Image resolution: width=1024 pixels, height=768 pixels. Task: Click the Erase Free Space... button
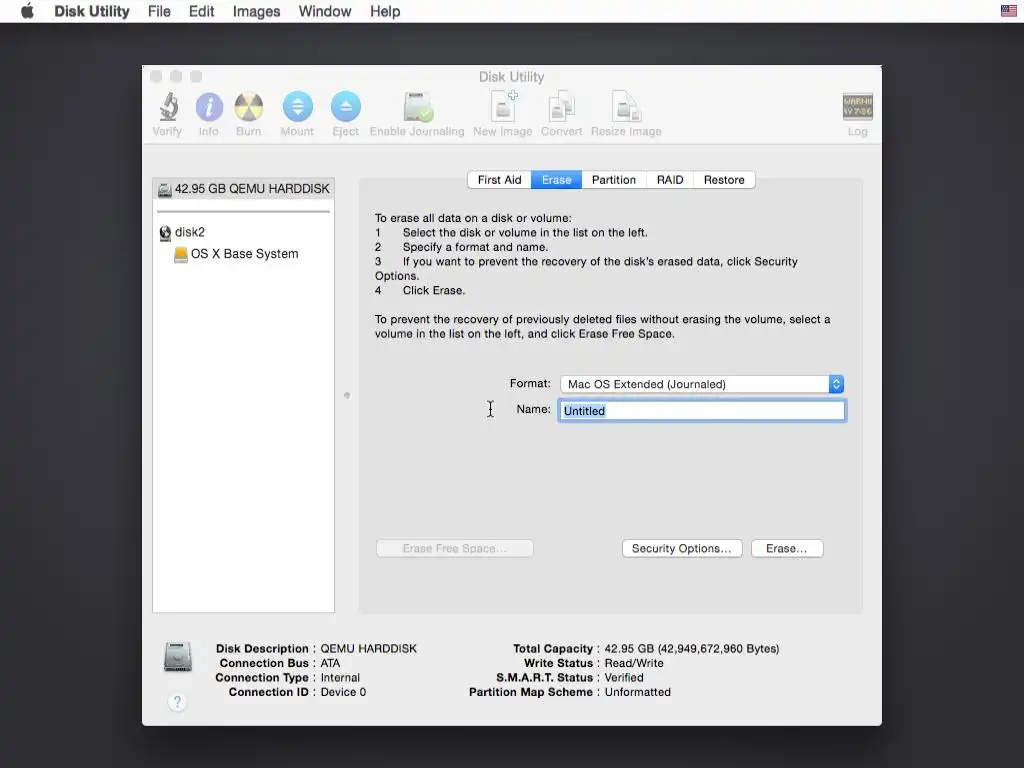[x=455, y=549]
